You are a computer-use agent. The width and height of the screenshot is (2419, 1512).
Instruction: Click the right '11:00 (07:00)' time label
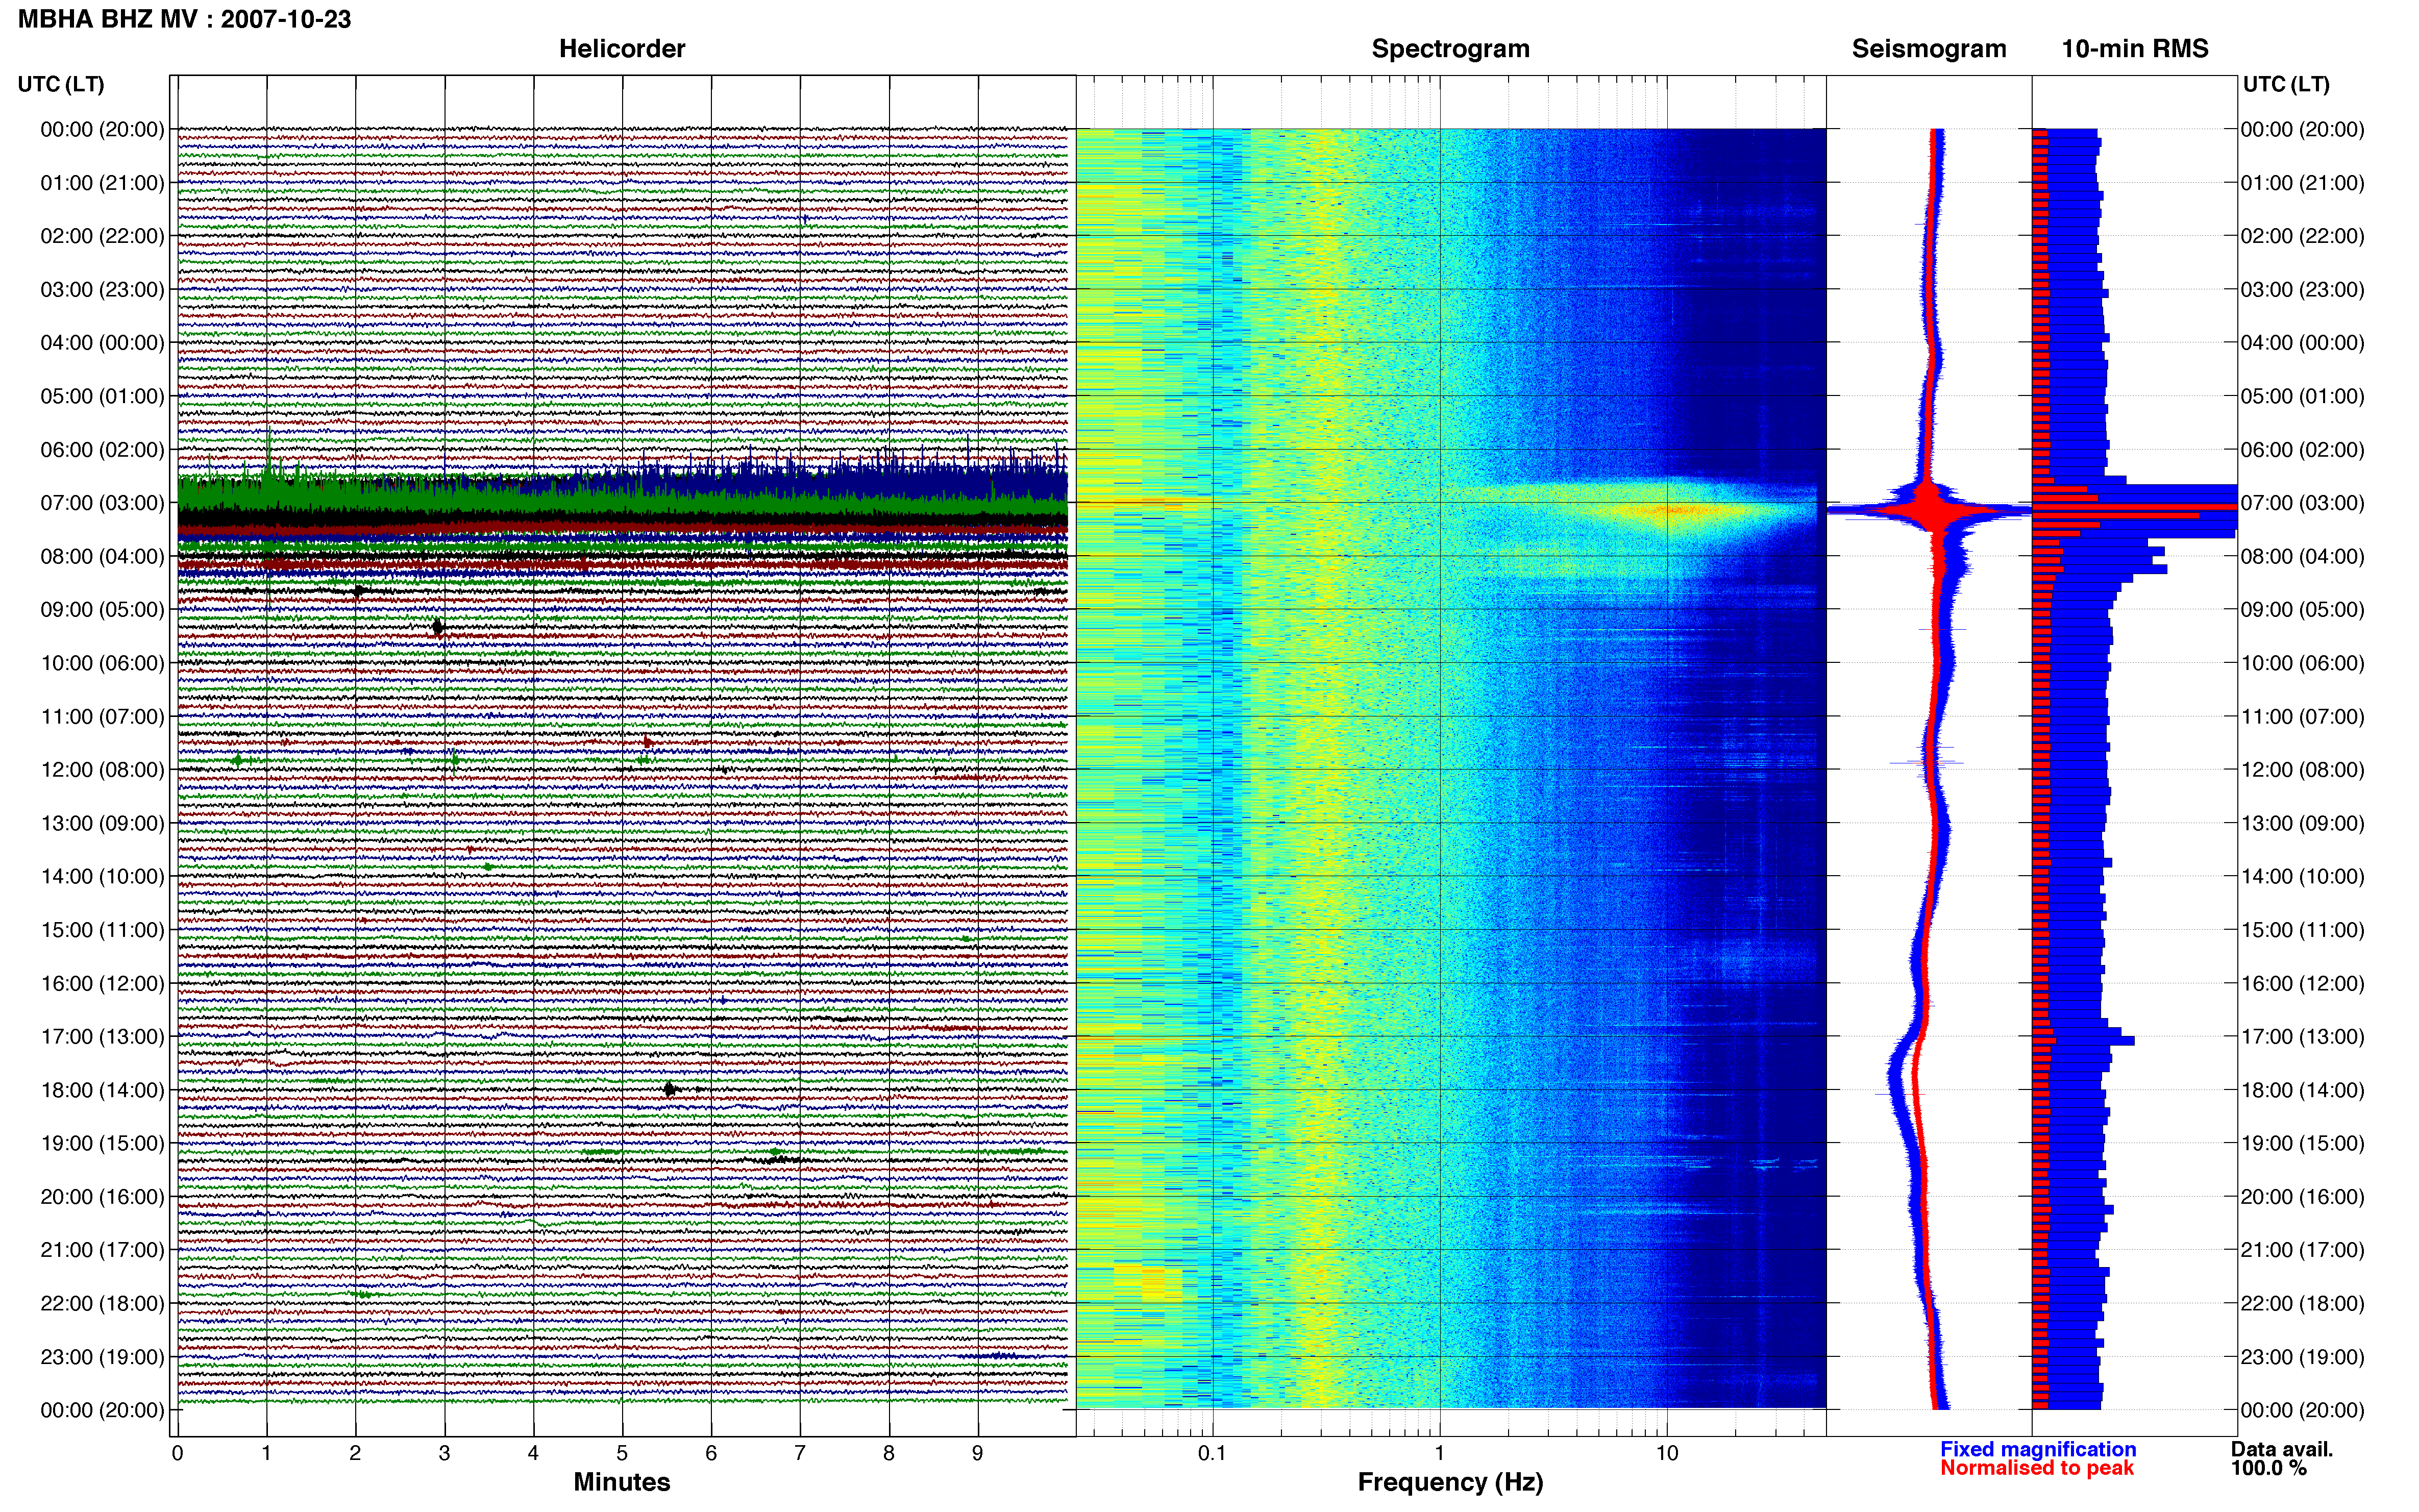click(2302, 716)
